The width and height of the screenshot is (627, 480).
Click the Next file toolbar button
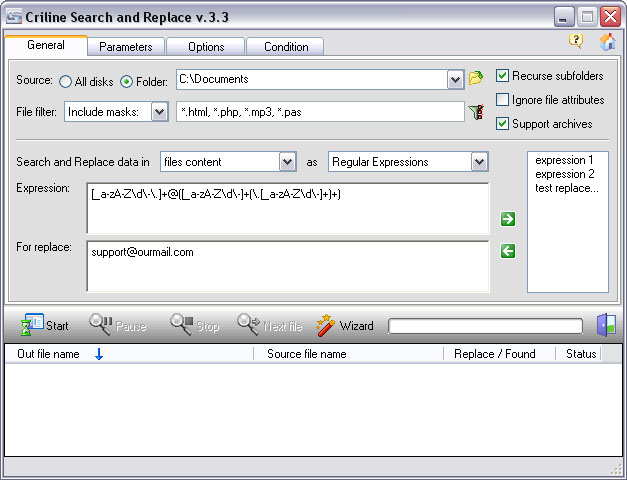[270, 326]
